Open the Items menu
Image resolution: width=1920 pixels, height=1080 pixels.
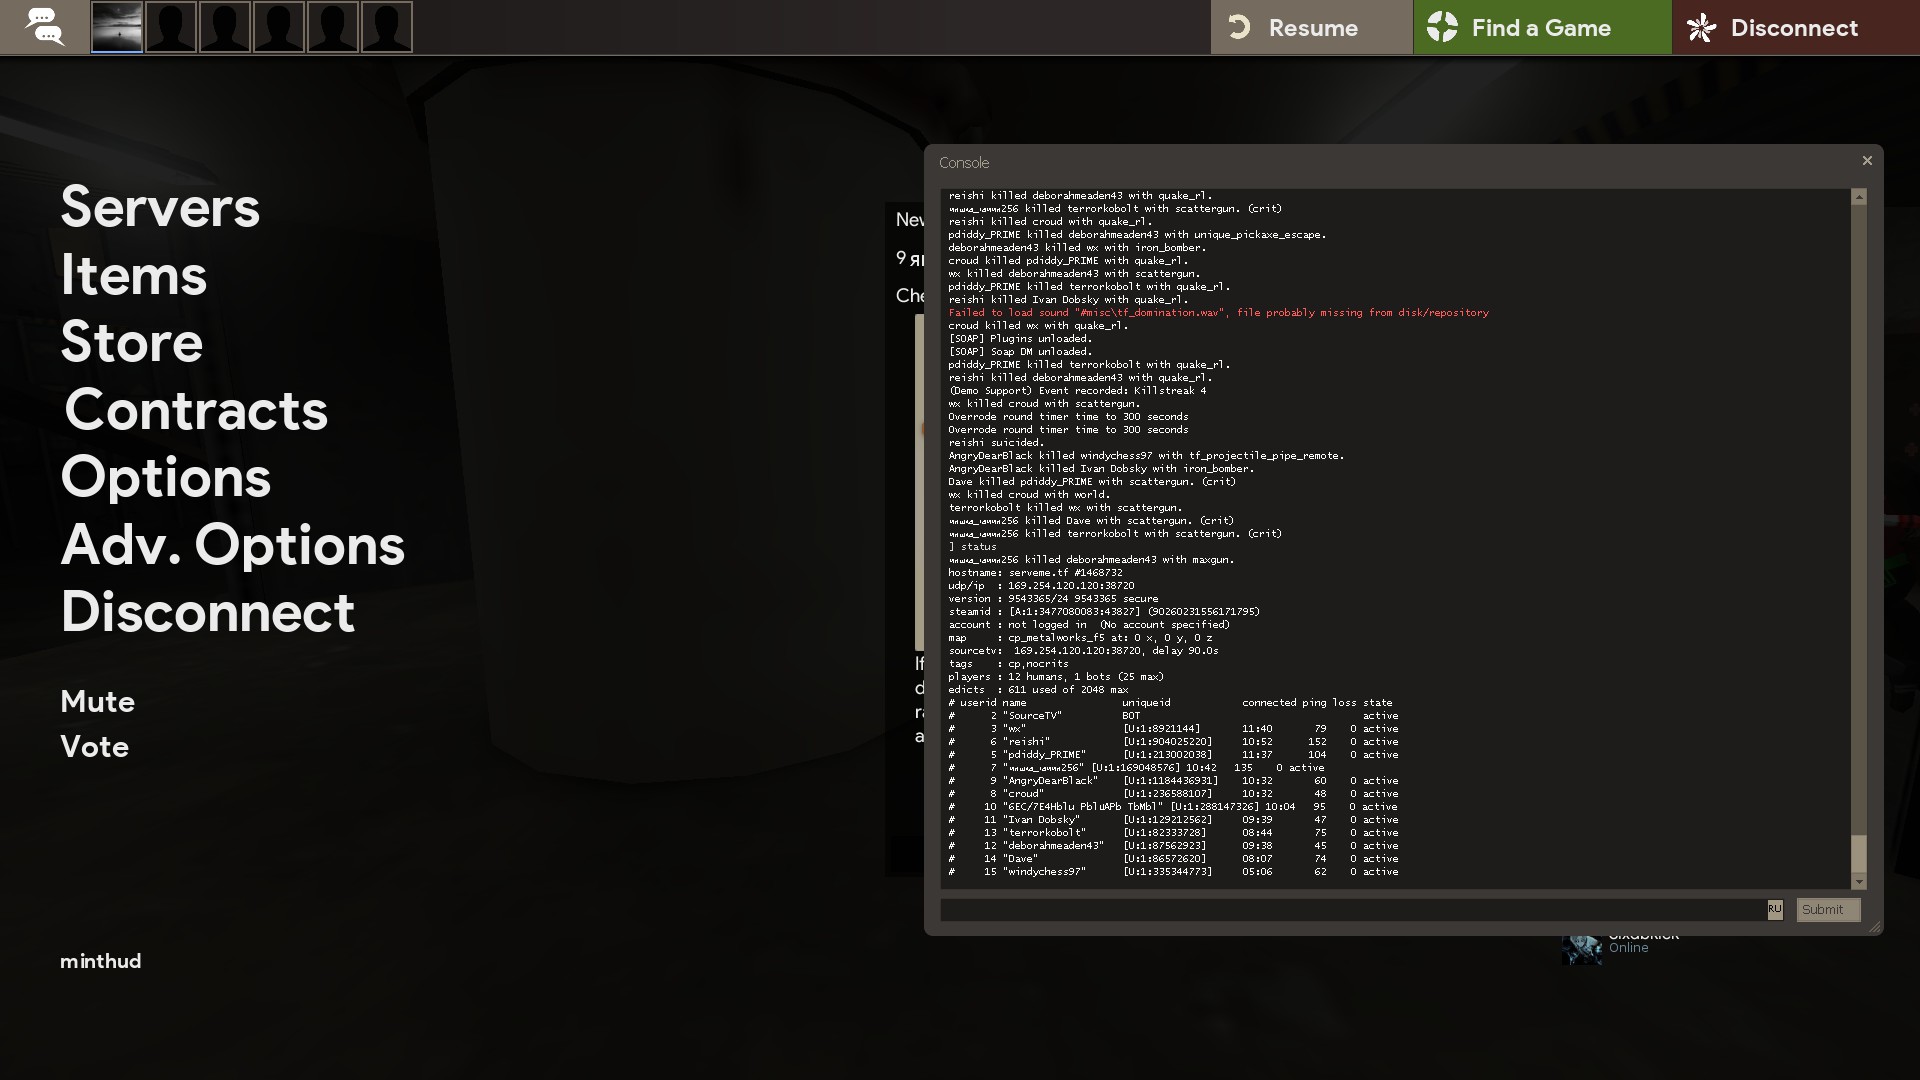[133, 275]
